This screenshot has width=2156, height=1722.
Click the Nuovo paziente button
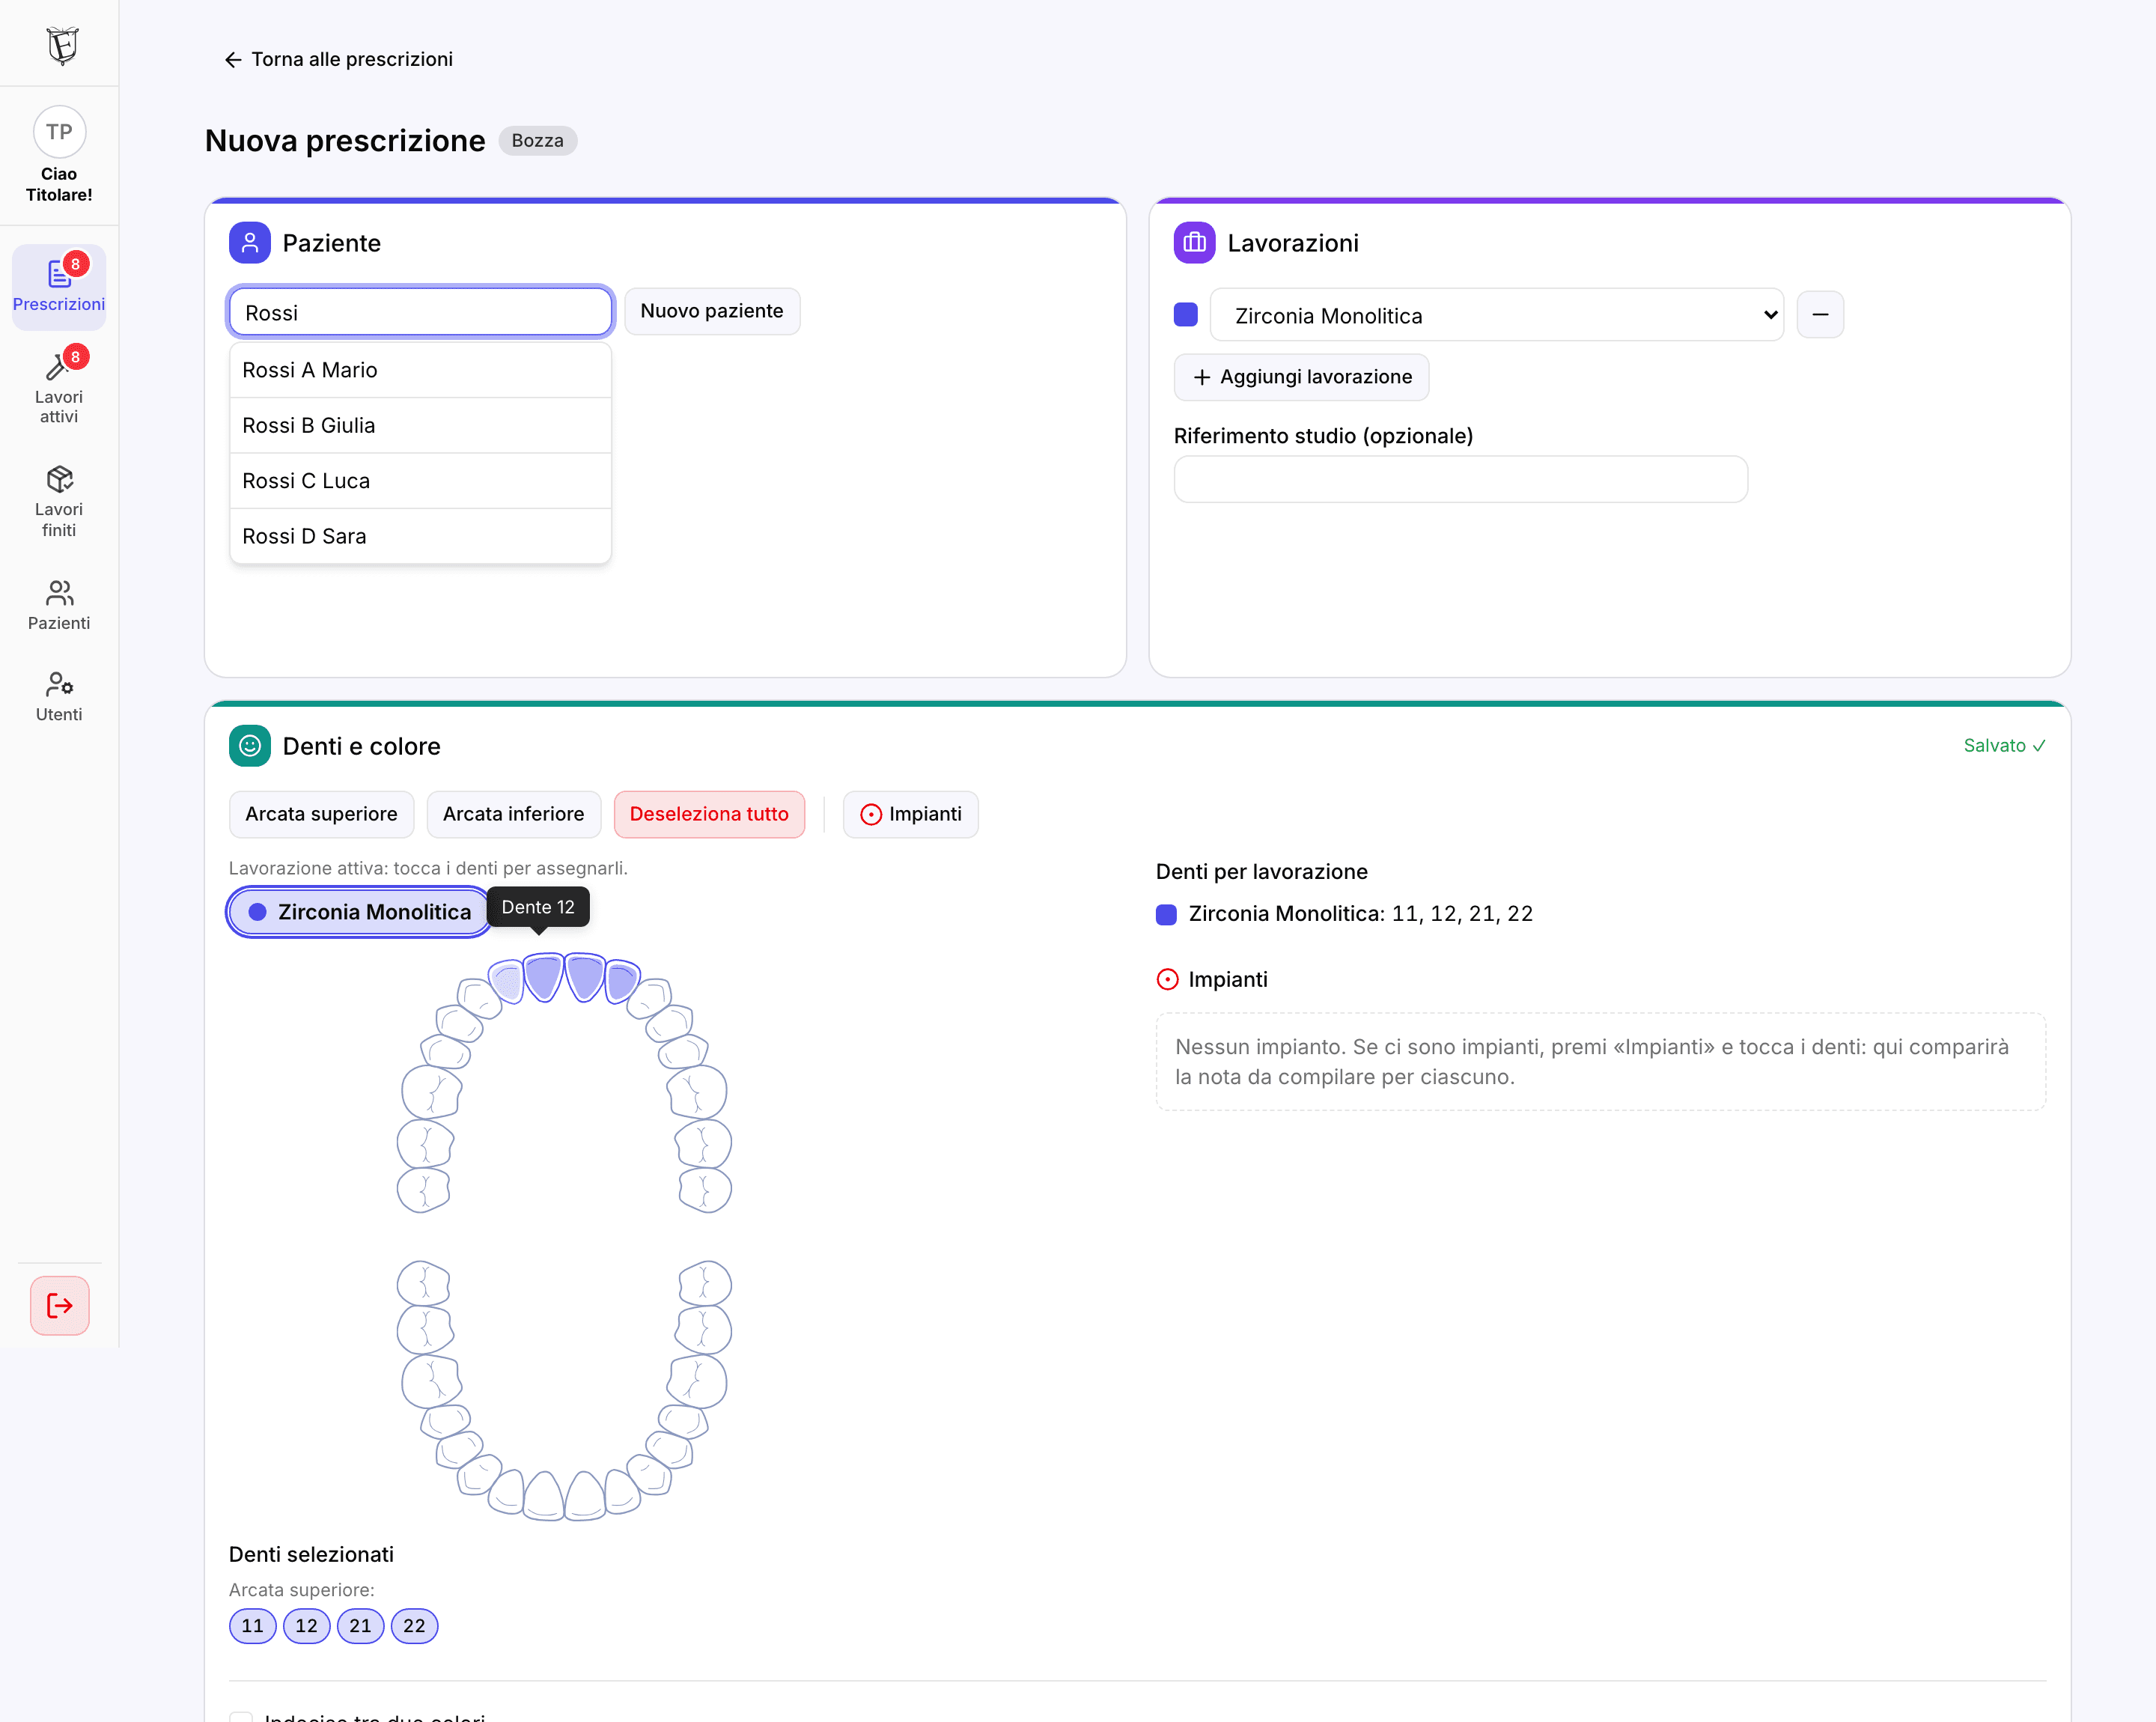(712, 311)
